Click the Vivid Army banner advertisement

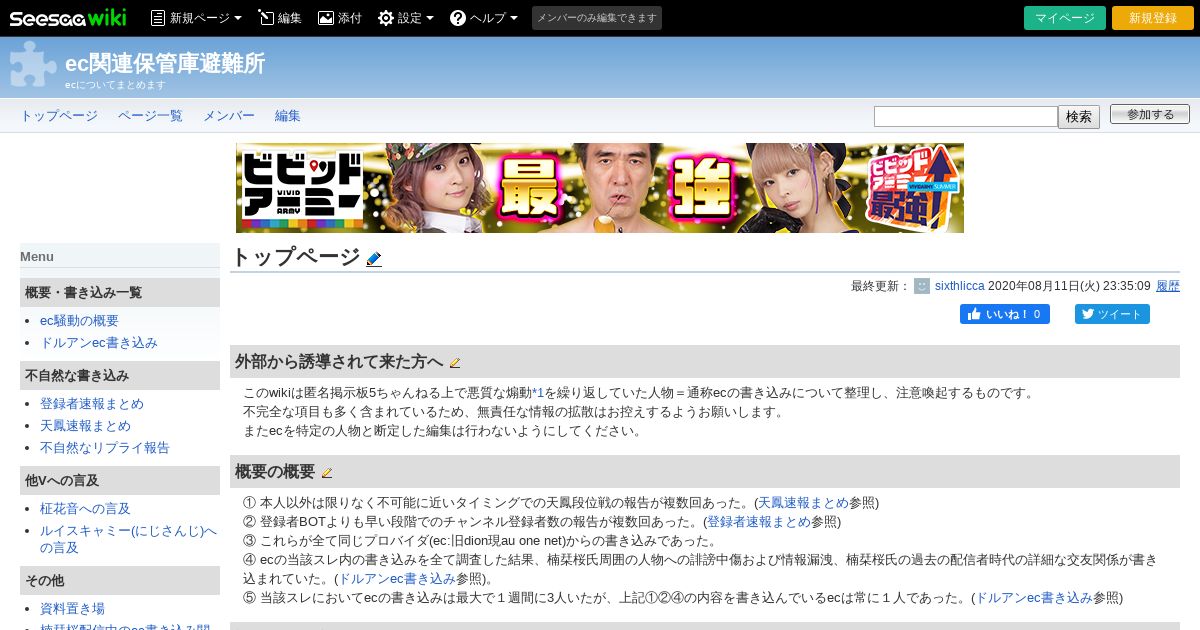click(x=600, y=188)
